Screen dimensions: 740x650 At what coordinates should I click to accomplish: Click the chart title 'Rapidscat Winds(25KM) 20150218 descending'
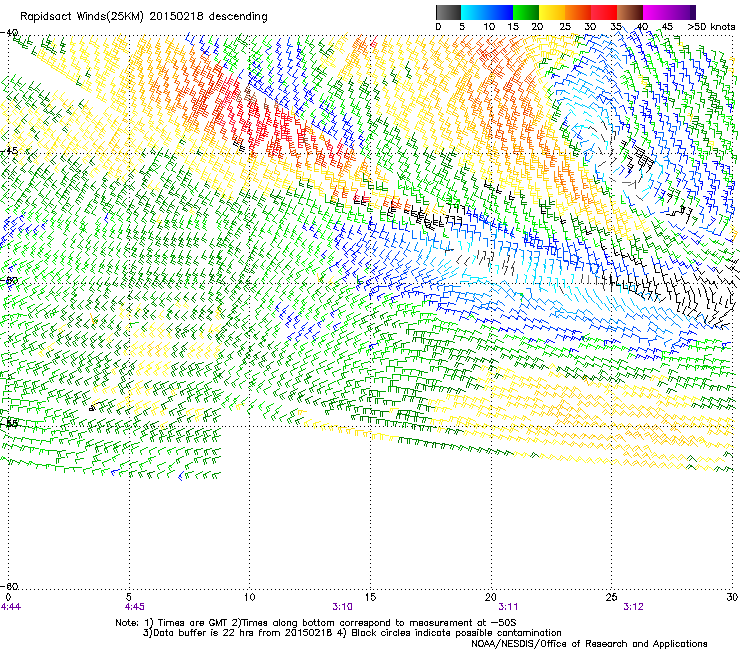pos(143,17)
